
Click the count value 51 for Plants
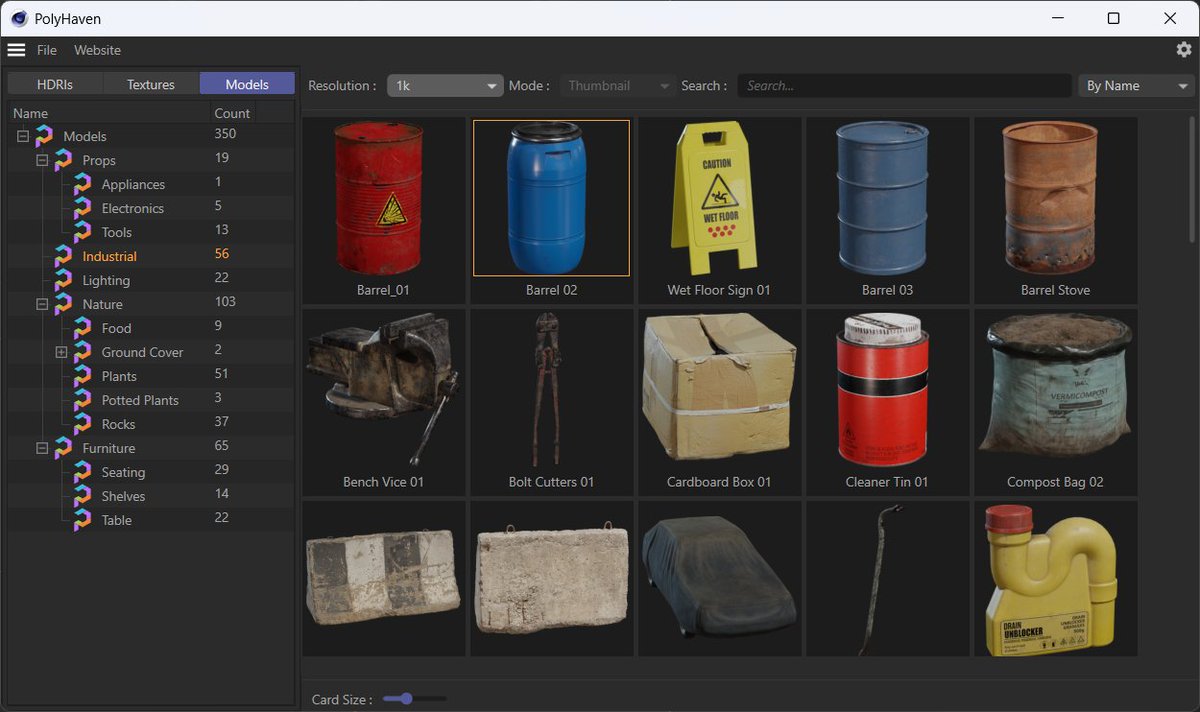(222, 374)
